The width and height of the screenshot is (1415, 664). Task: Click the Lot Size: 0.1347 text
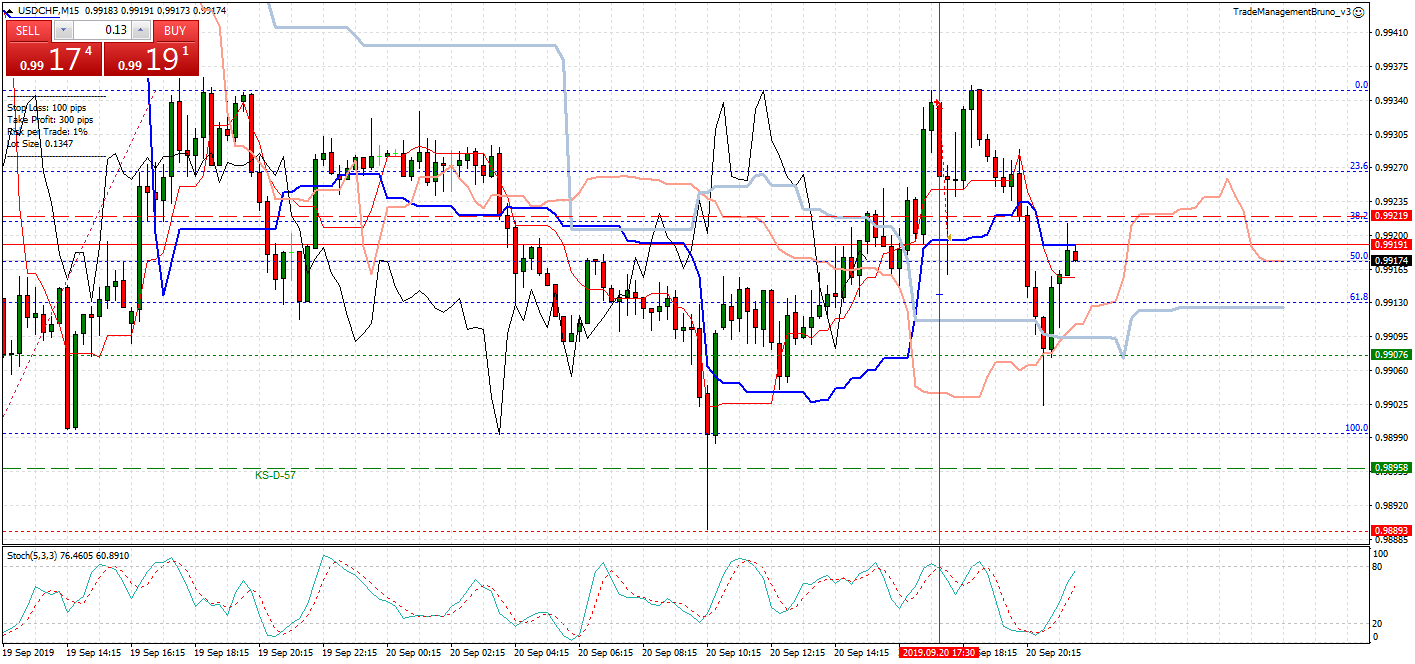point(40,144)
